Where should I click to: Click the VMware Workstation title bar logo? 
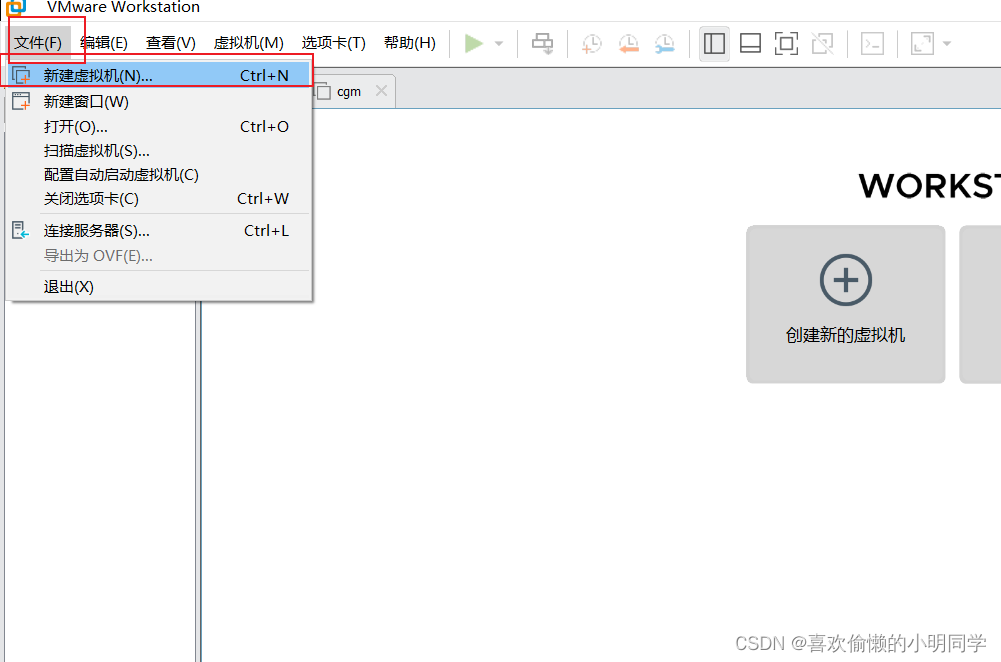(16, 7)
